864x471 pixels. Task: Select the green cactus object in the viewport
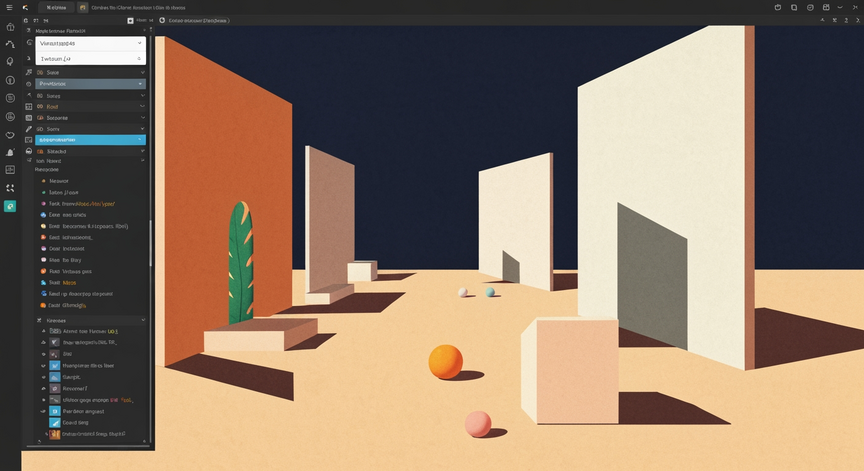241,262
